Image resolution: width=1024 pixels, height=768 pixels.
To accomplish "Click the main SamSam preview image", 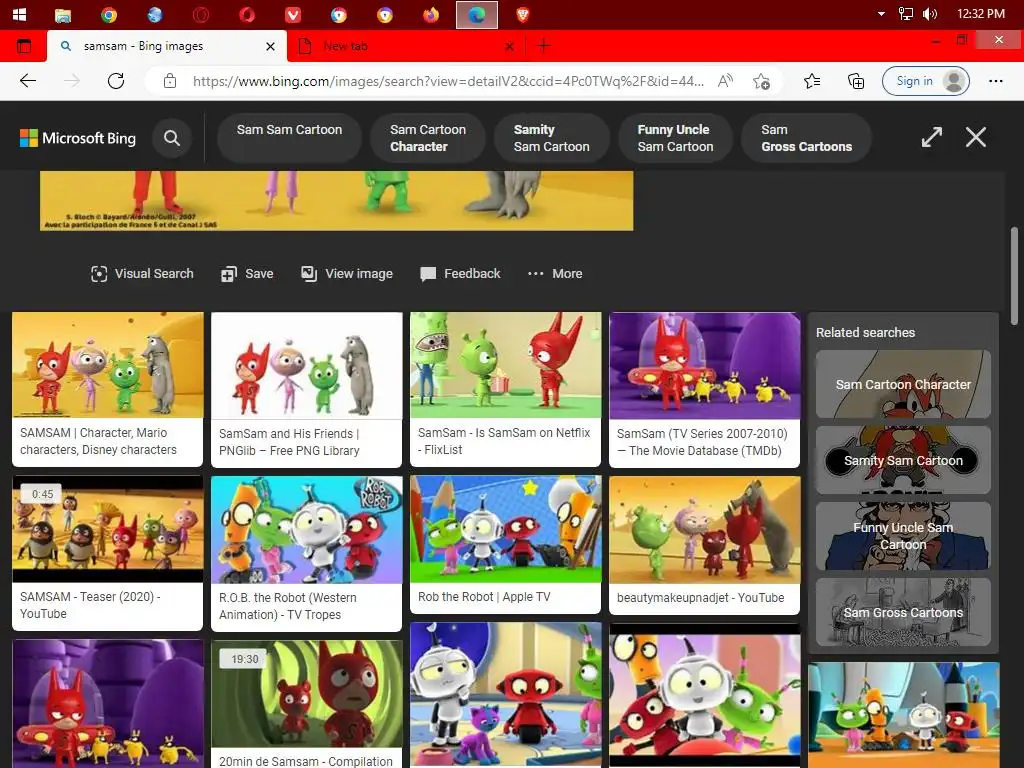I will (336, 200).
